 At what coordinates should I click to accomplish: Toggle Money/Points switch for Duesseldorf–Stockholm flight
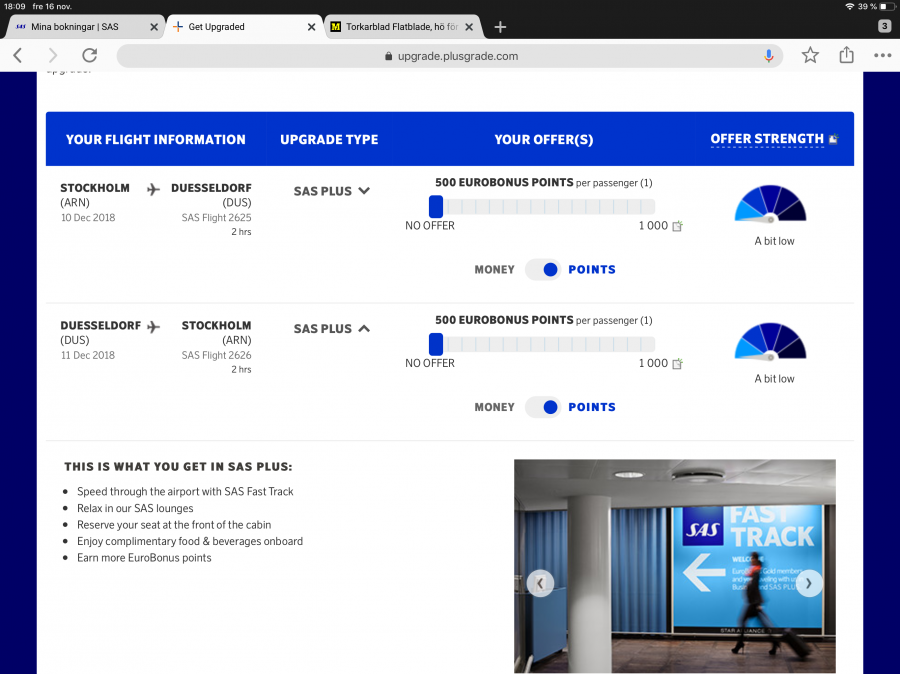543,407
